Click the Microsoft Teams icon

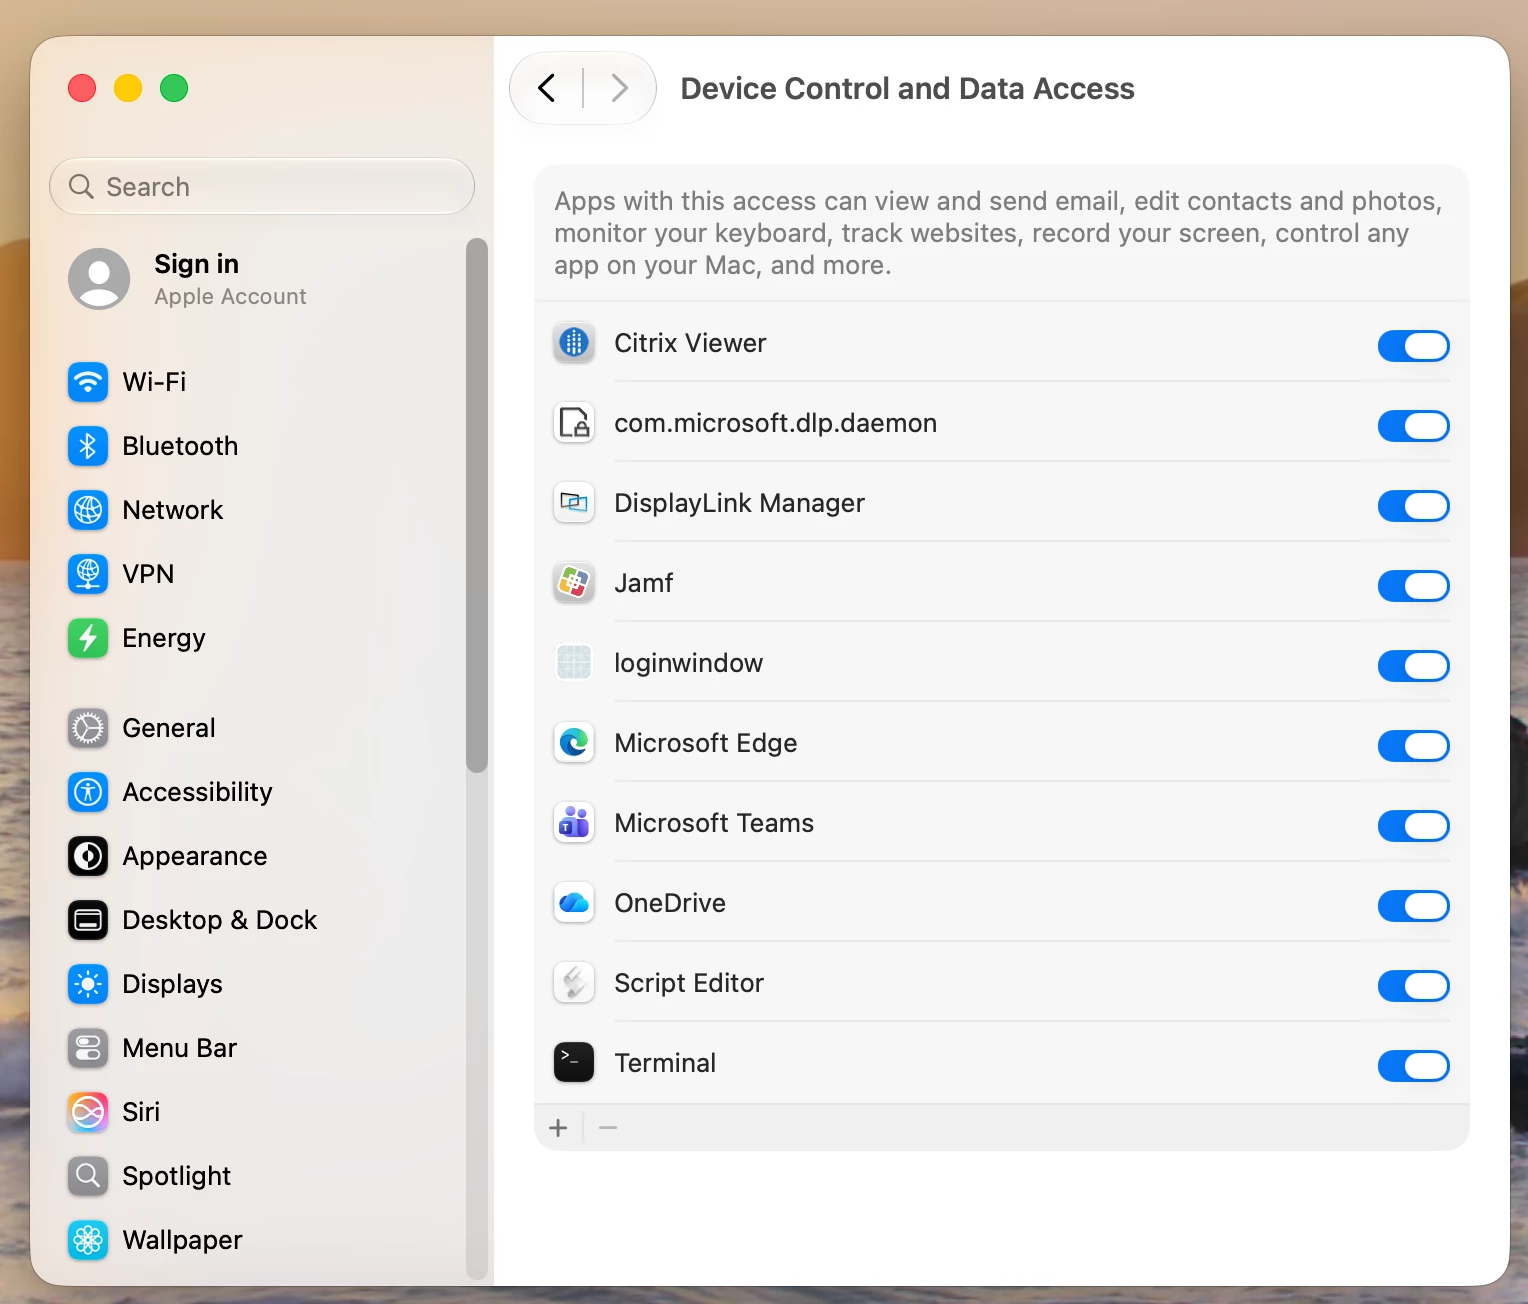[574, 823]
